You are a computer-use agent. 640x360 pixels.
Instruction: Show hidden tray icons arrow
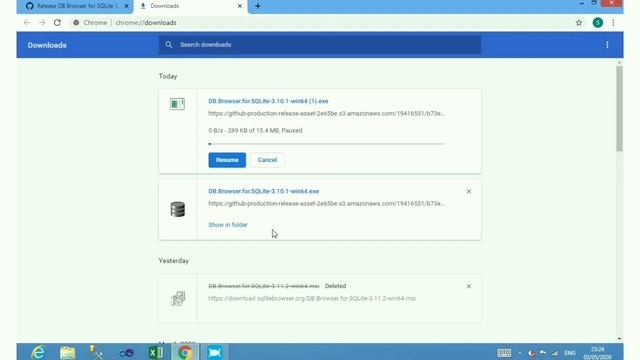520,353
